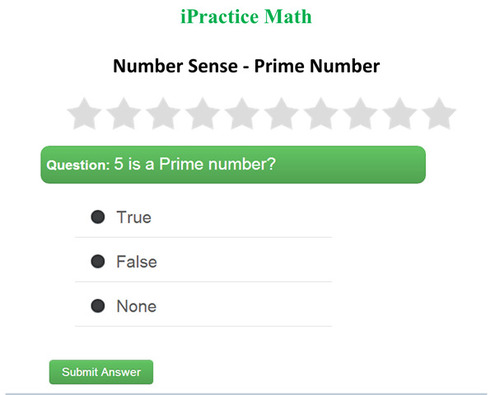The height and width of the screenshot is (395, 500).
Task: Click the seventh progress star
Action: click(x=321, y=114)
